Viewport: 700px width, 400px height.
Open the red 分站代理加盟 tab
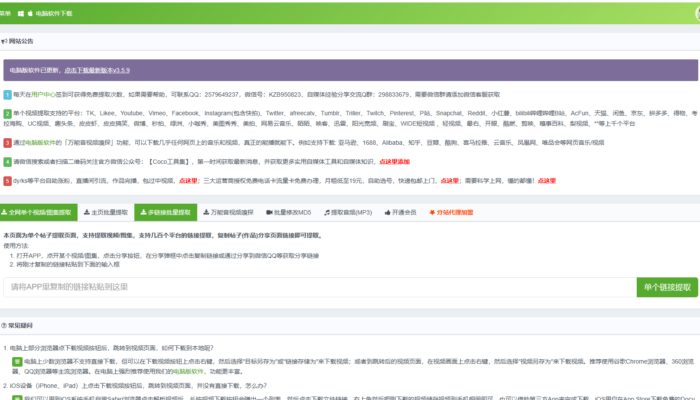pyautogui.click(x=452, y=213)
